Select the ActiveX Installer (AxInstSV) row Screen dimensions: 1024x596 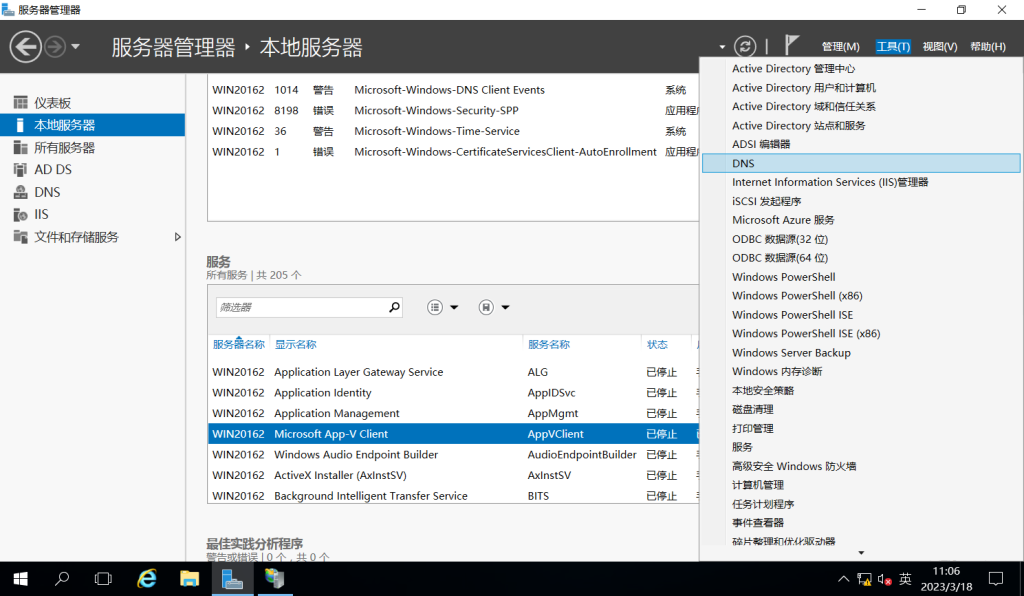(453, 475)
